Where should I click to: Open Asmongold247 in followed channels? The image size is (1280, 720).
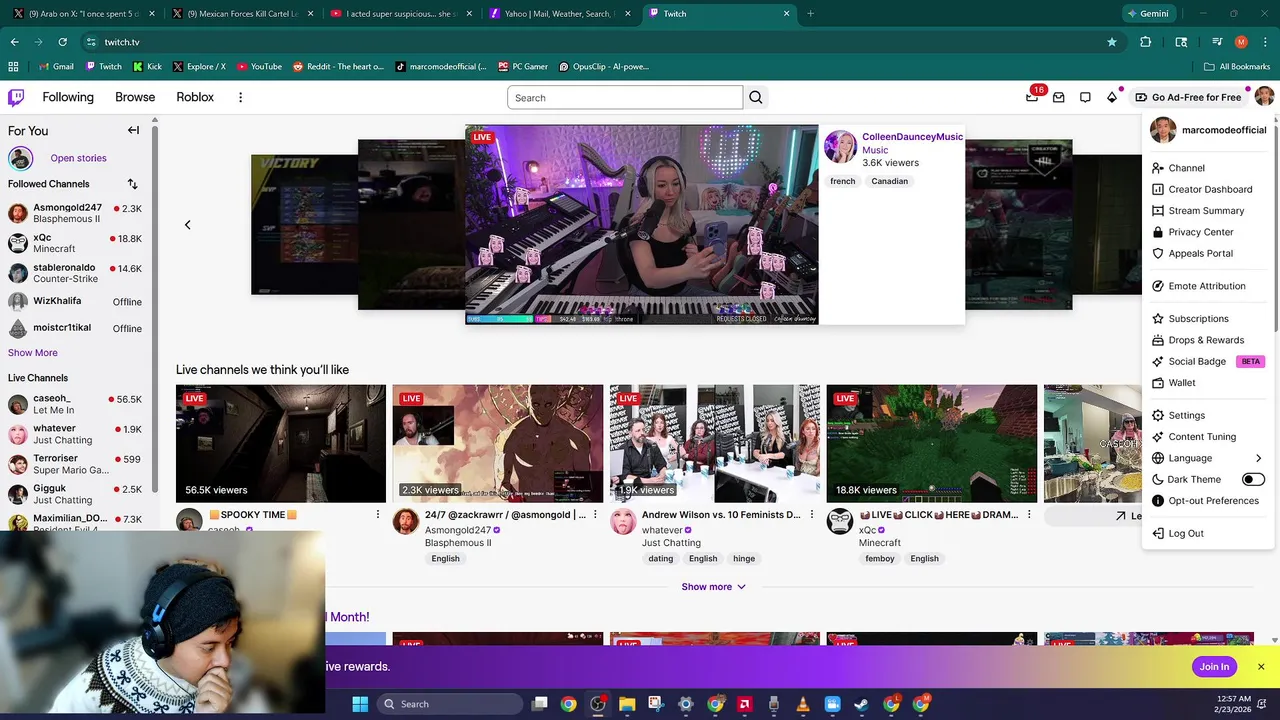75,213
